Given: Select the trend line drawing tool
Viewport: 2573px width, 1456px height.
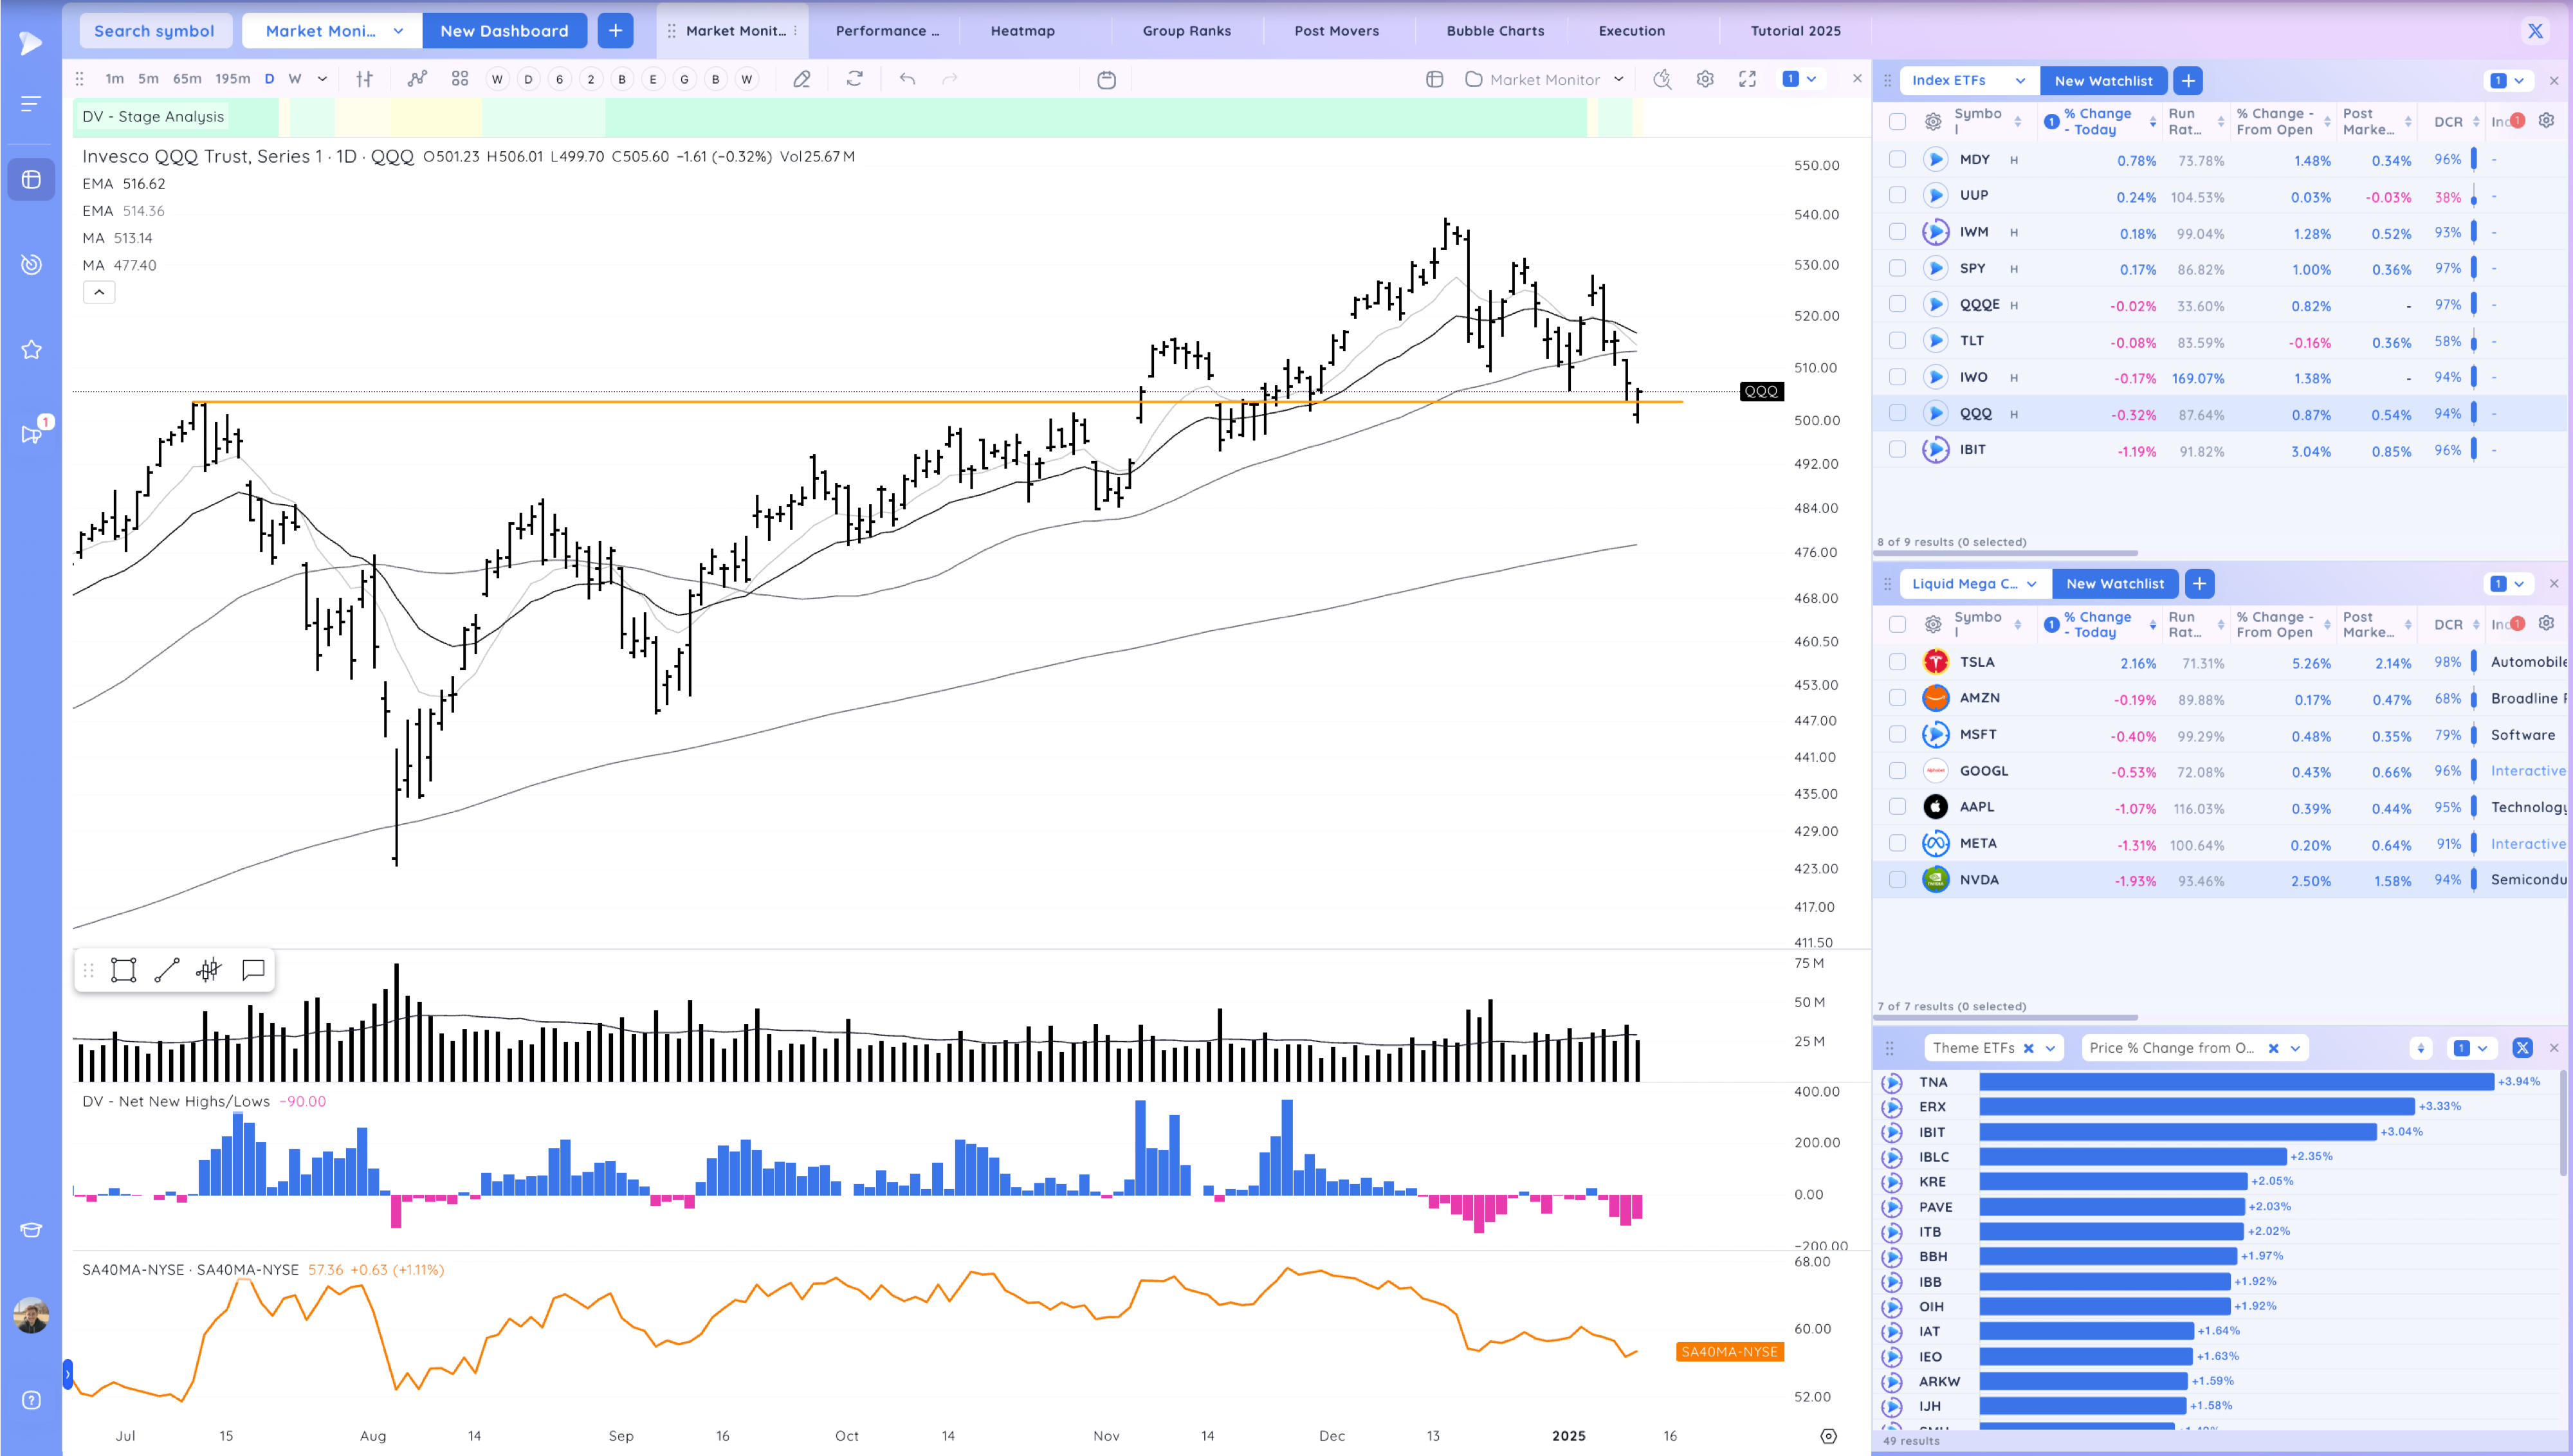Looking at the screenshot, I should [167, 970].
